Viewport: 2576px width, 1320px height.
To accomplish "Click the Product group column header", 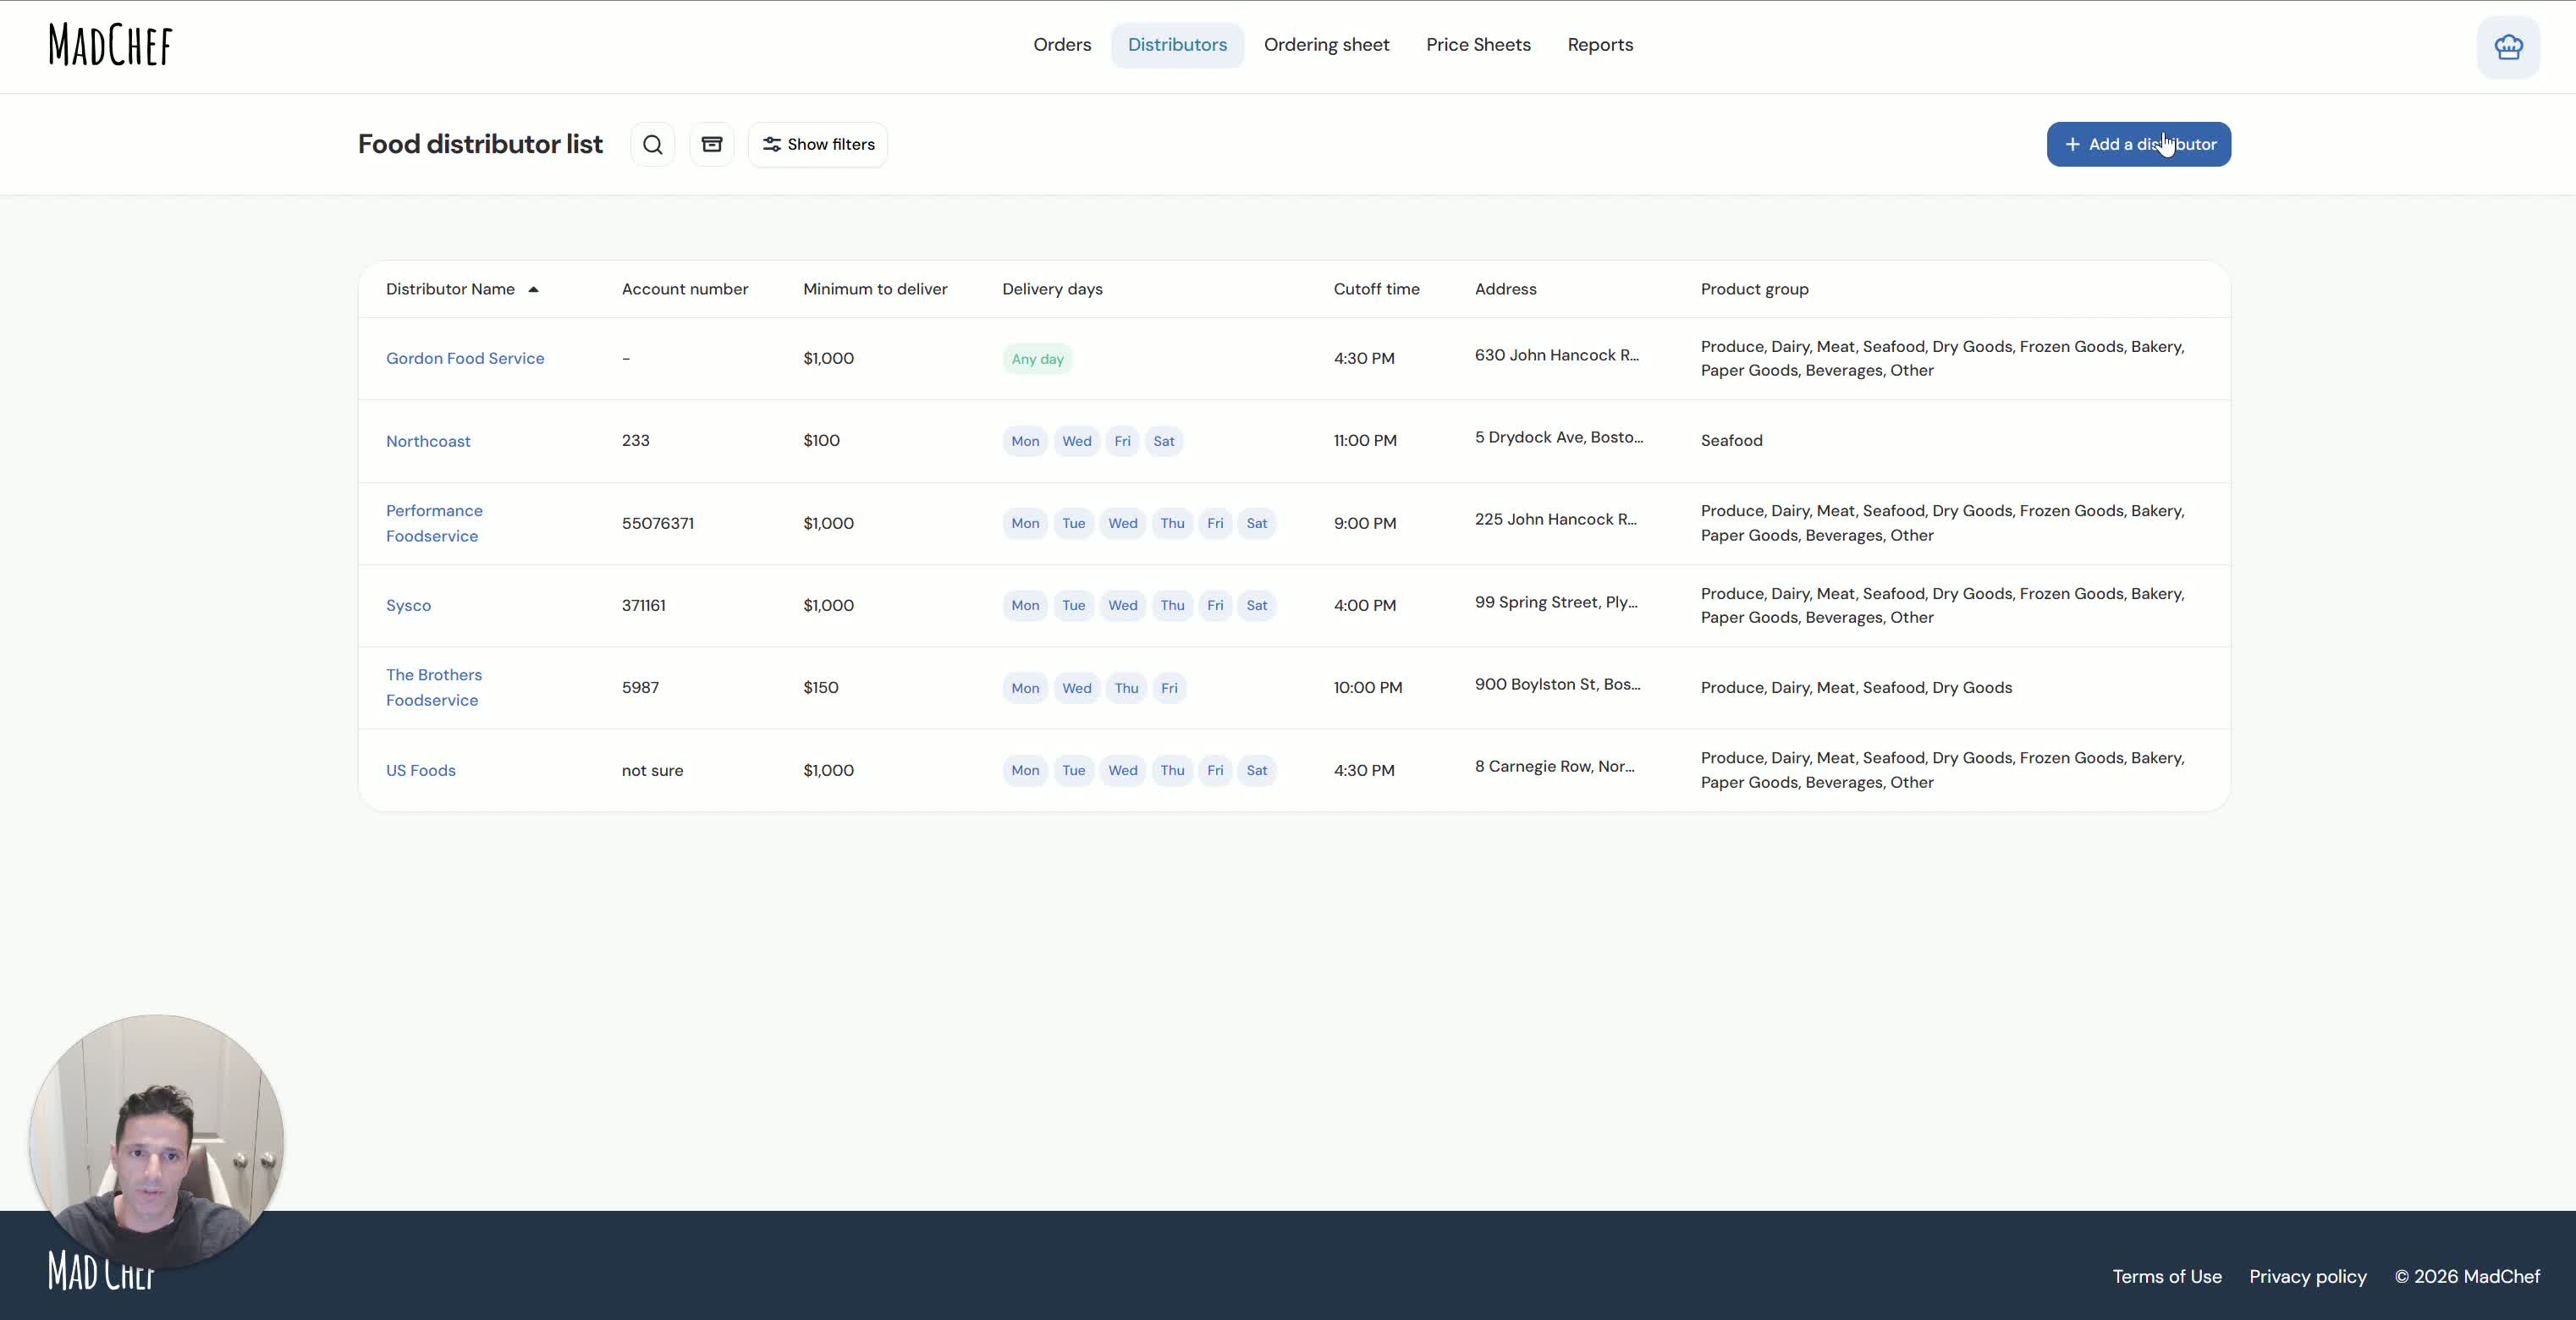I will tap(1754, 290).
